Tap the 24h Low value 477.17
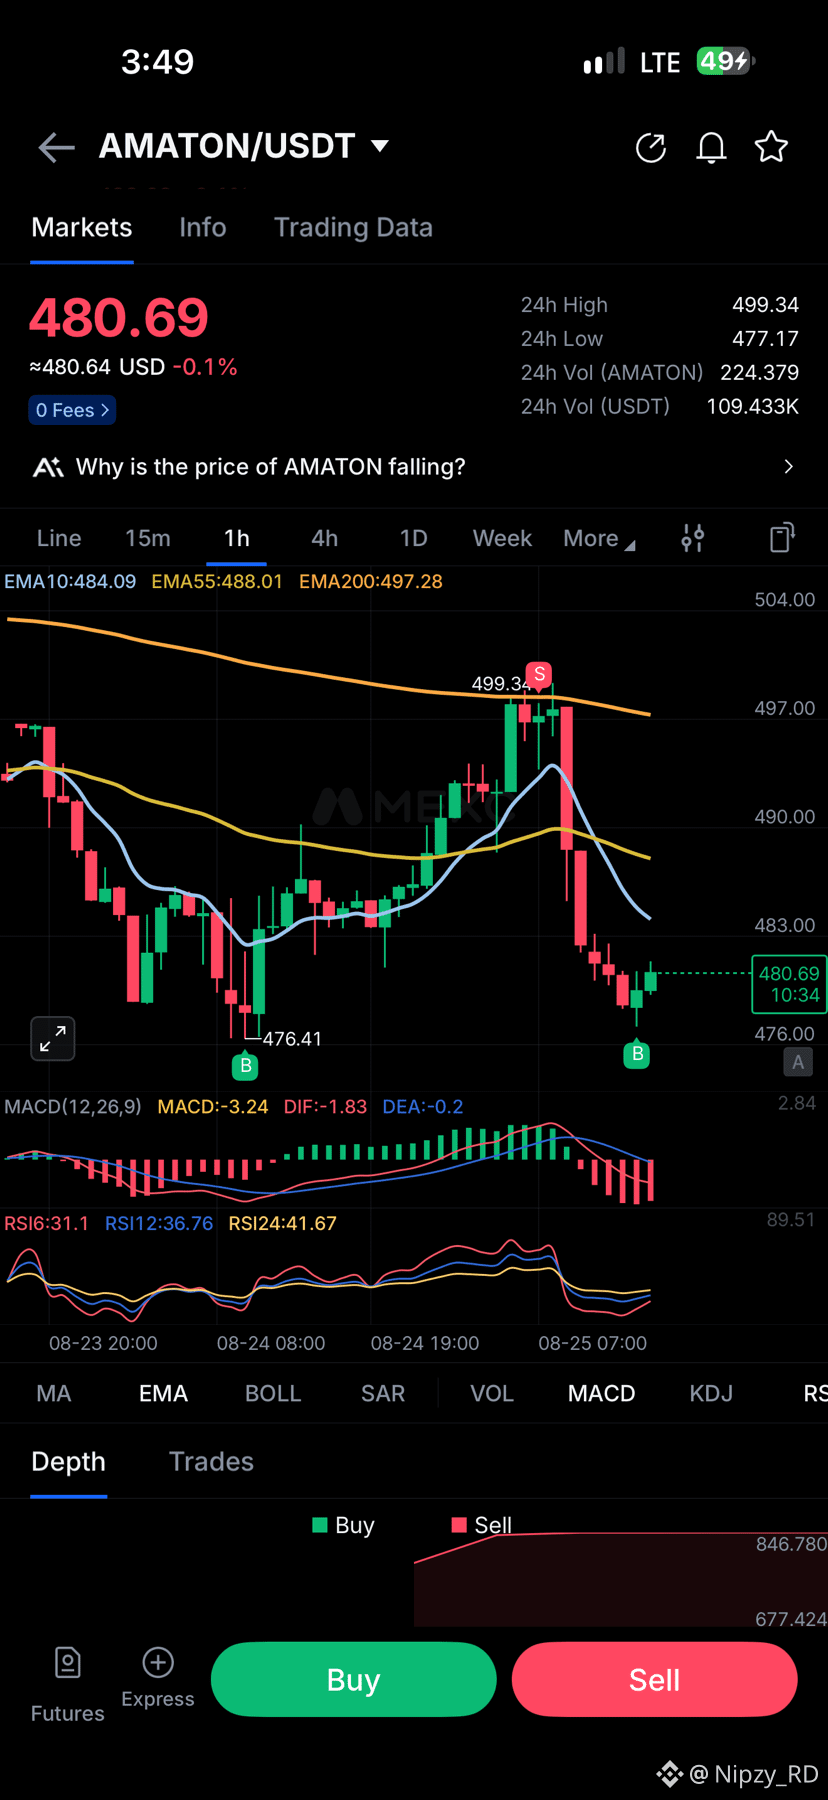The width and height of the screenshot is (828, 1800). pos(765,339)
